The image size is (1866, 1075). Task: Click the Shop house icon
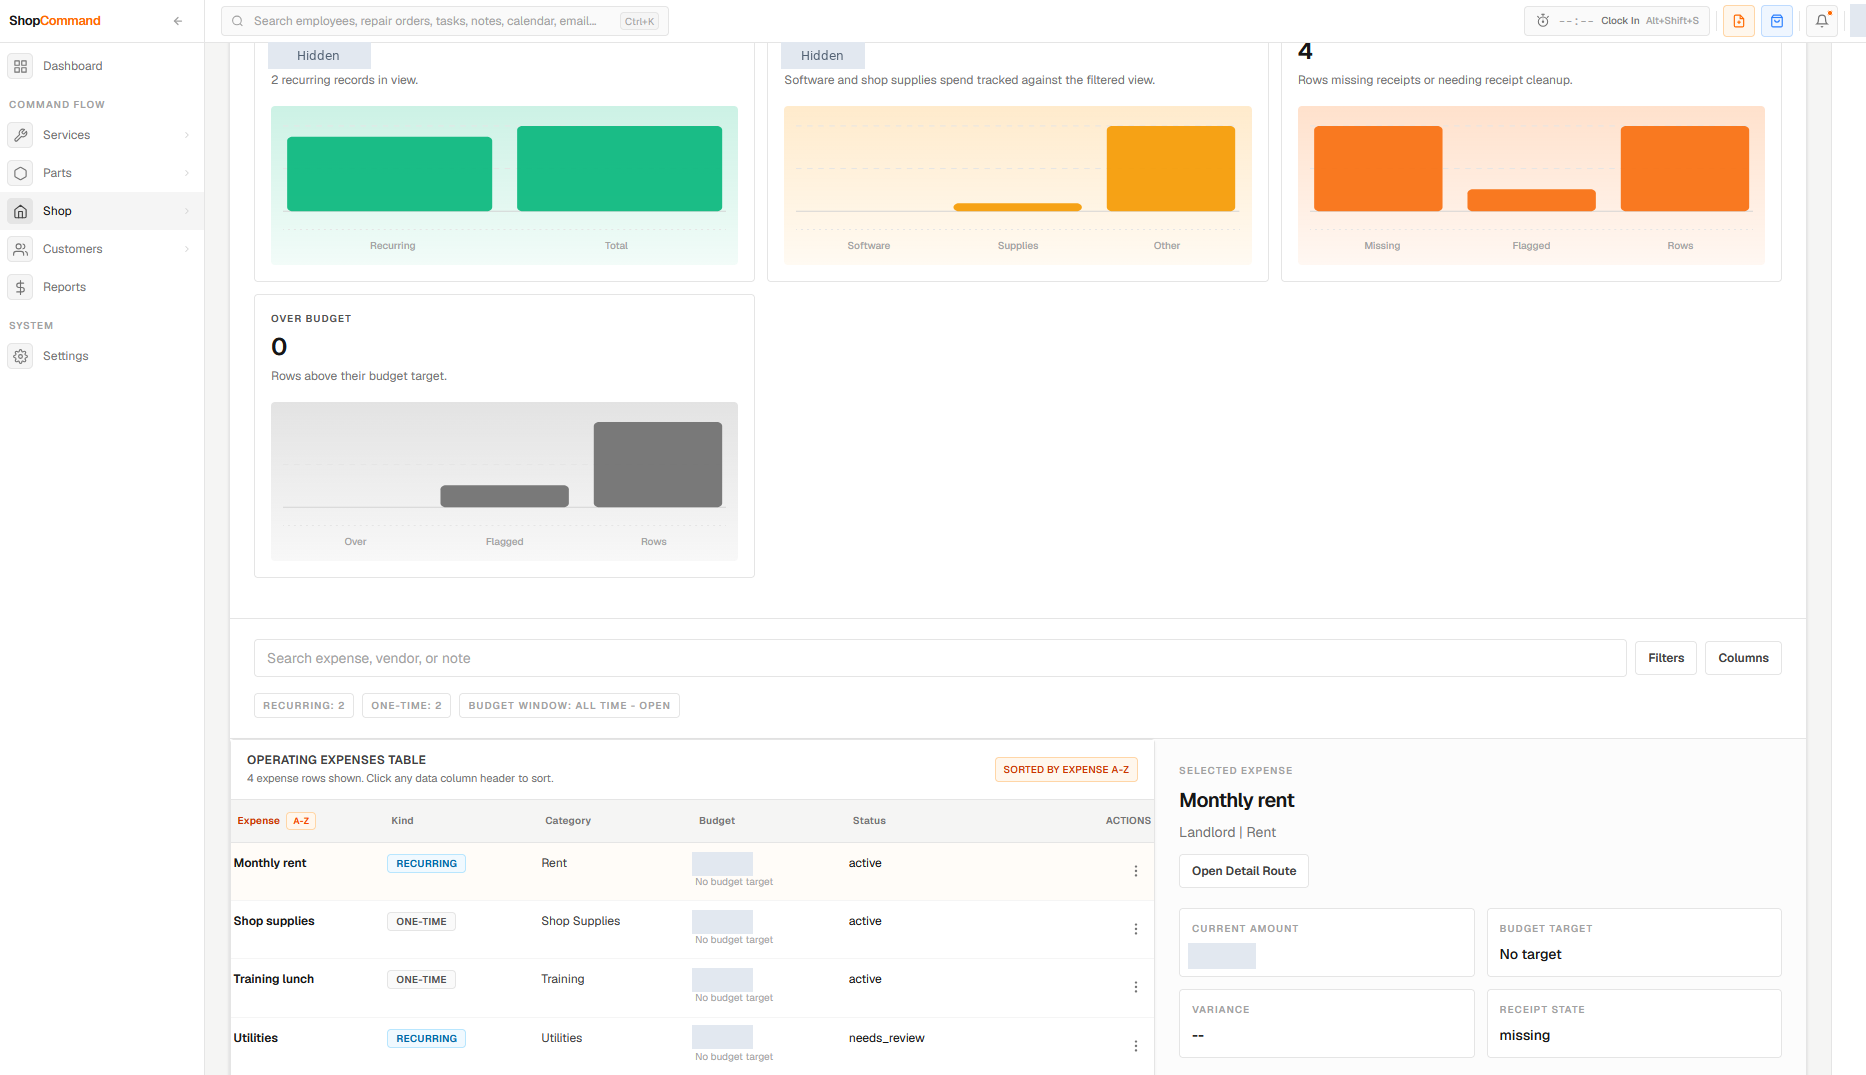tap(20, 211)
